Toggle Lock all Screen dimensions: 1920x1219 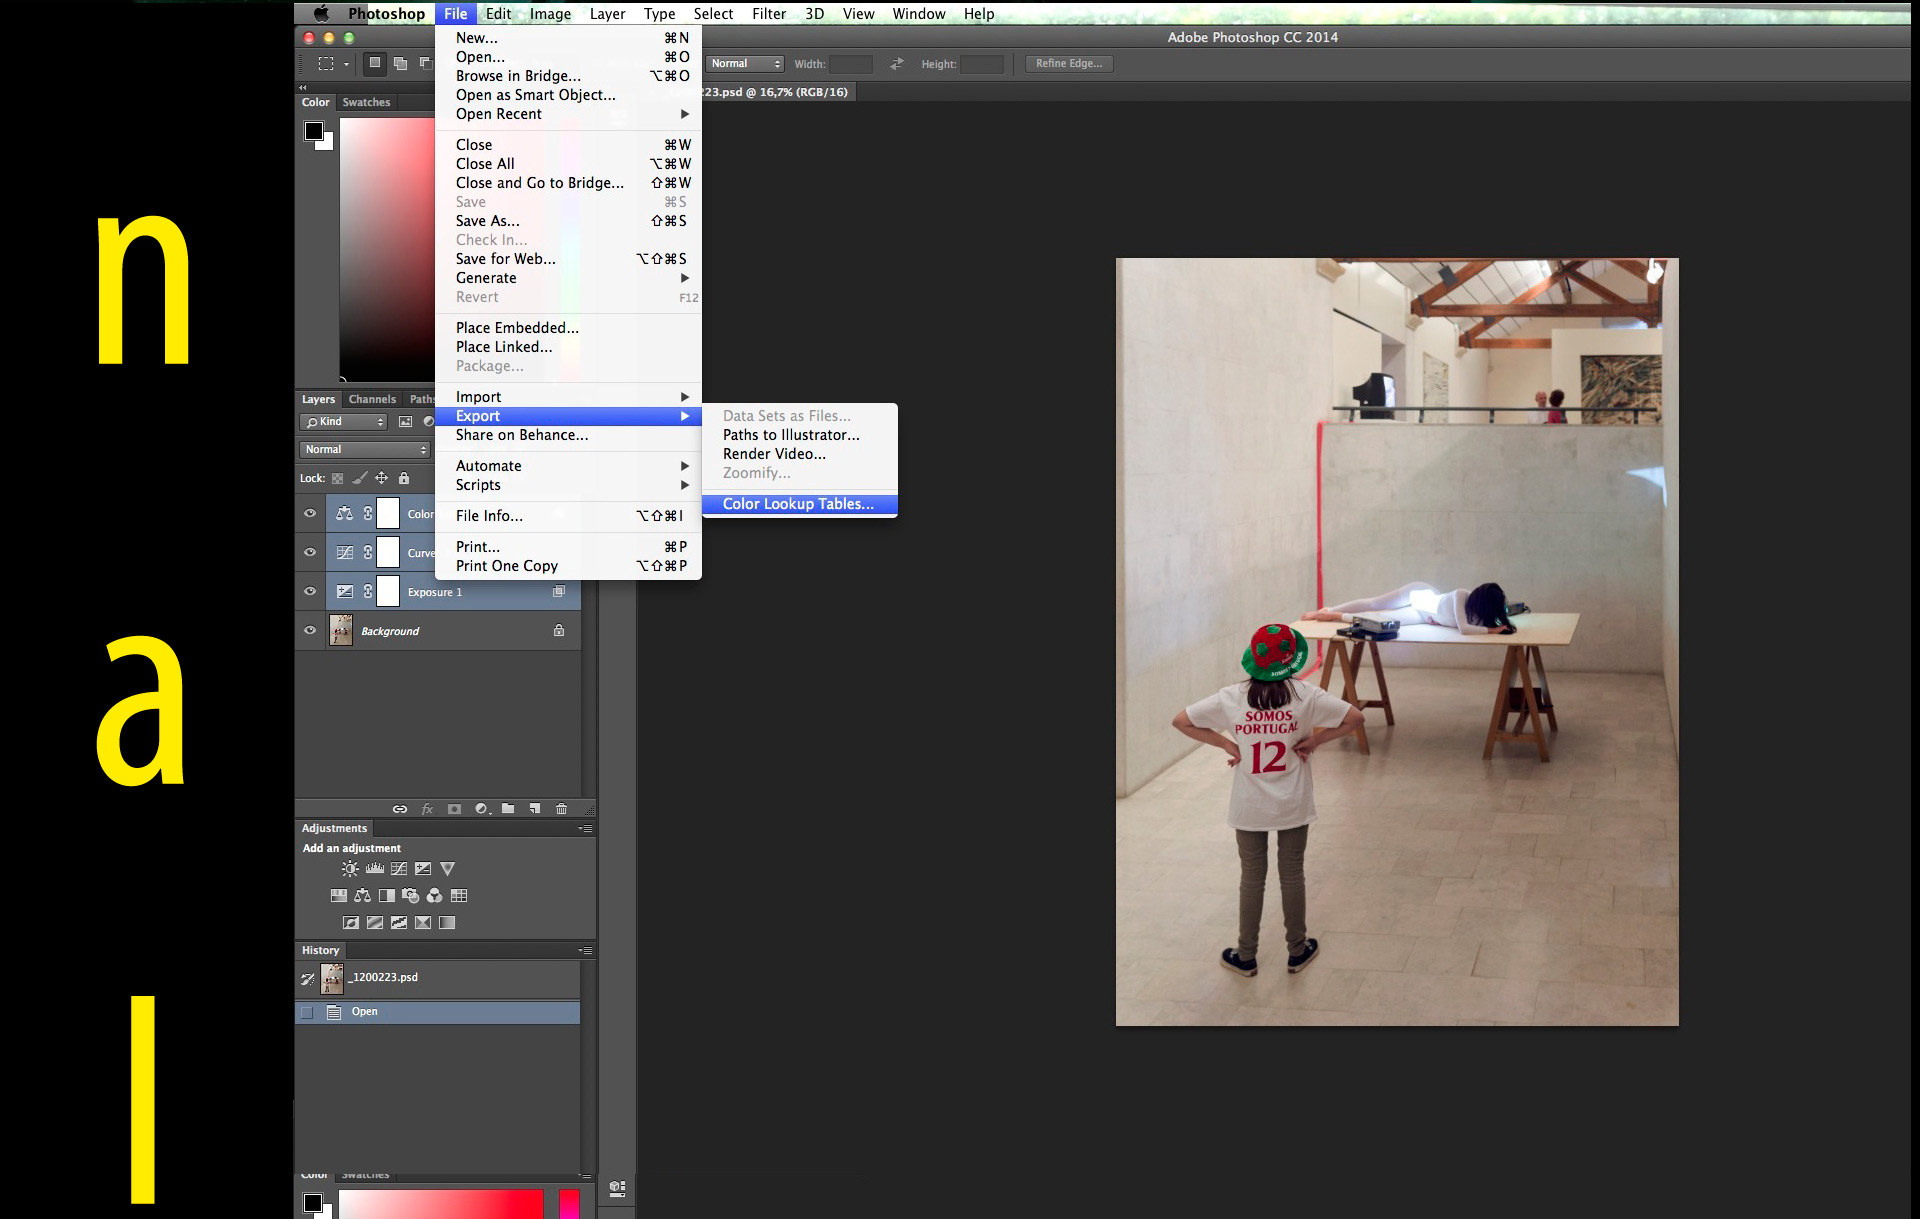point(404,479)
